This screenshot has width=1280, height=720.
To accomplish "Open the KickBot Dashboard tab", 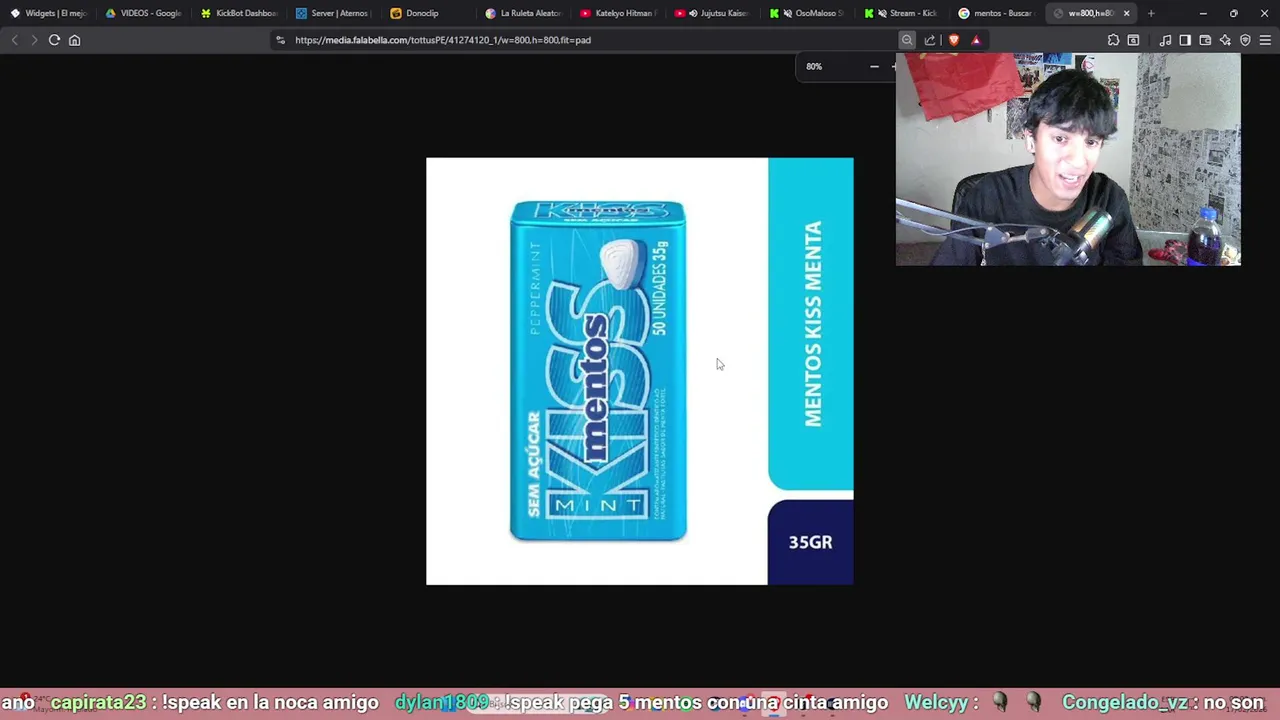I will (238, 13).
